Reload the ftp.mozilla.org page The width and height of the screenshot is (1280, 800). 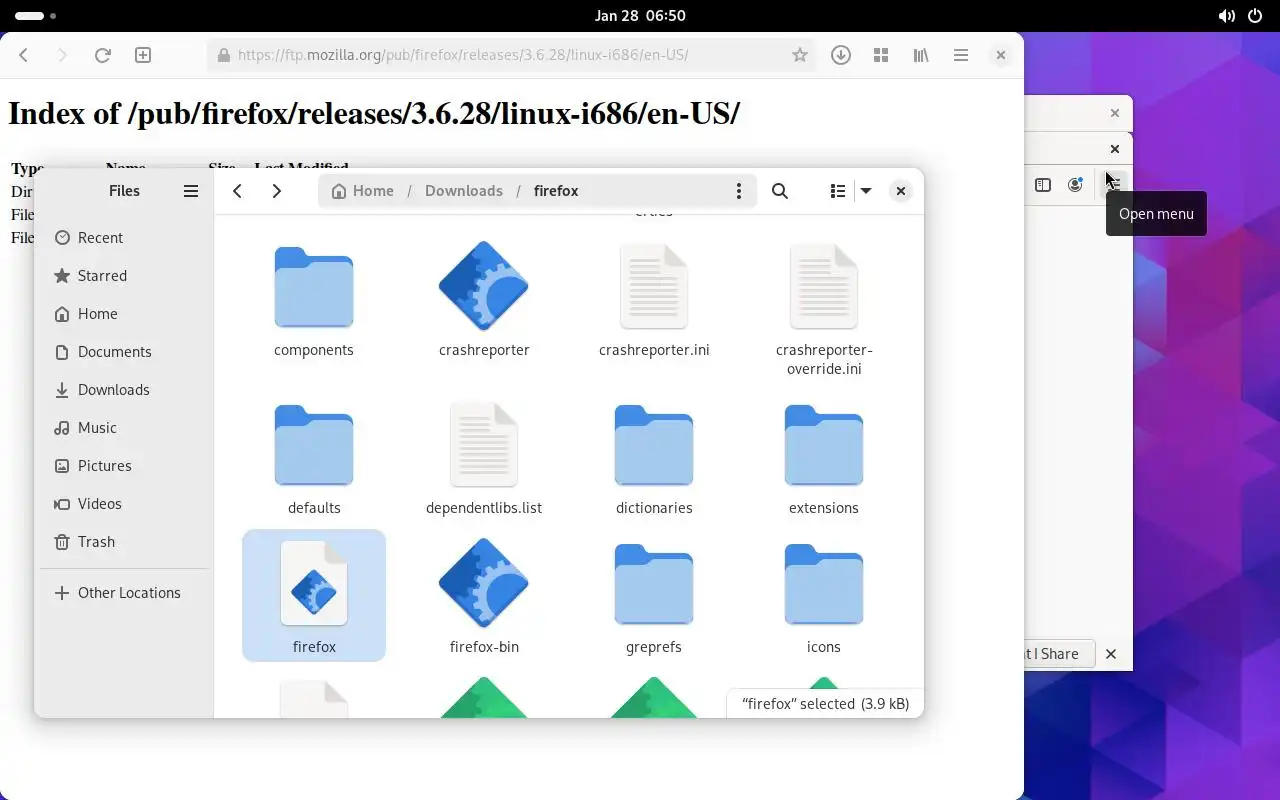click(x=102, y=56)
